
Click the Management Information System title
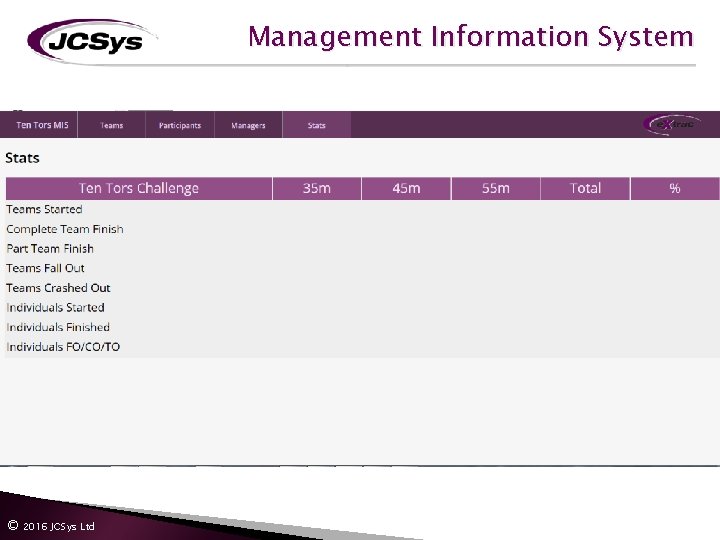point(471,37)
